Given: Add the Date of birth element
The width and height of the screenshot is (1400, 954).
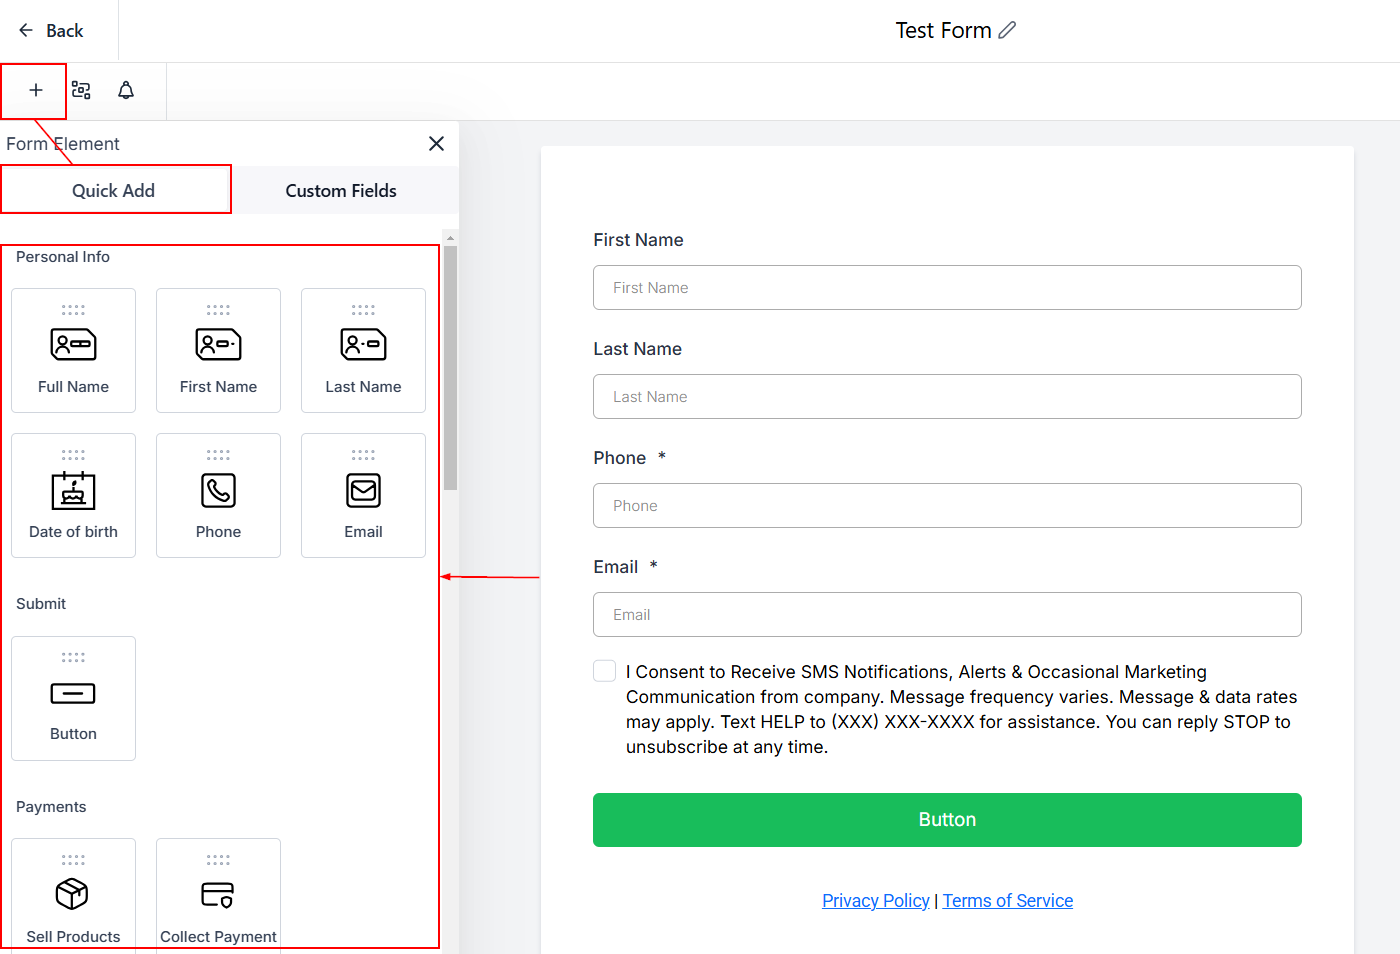Looking at the screenshot, I should [x=73, y=495].
